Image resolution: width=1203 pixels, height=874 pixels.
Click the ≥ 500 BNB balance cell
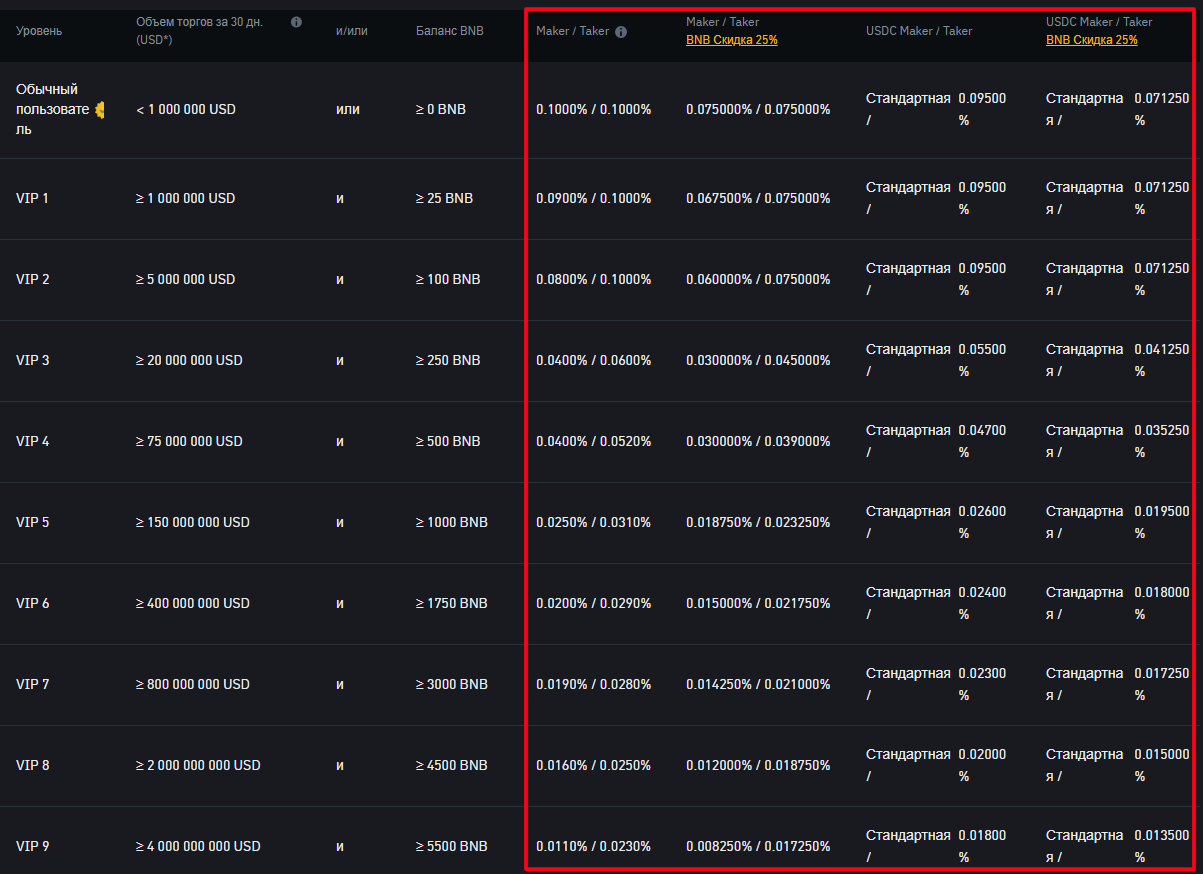click(448, 441)
